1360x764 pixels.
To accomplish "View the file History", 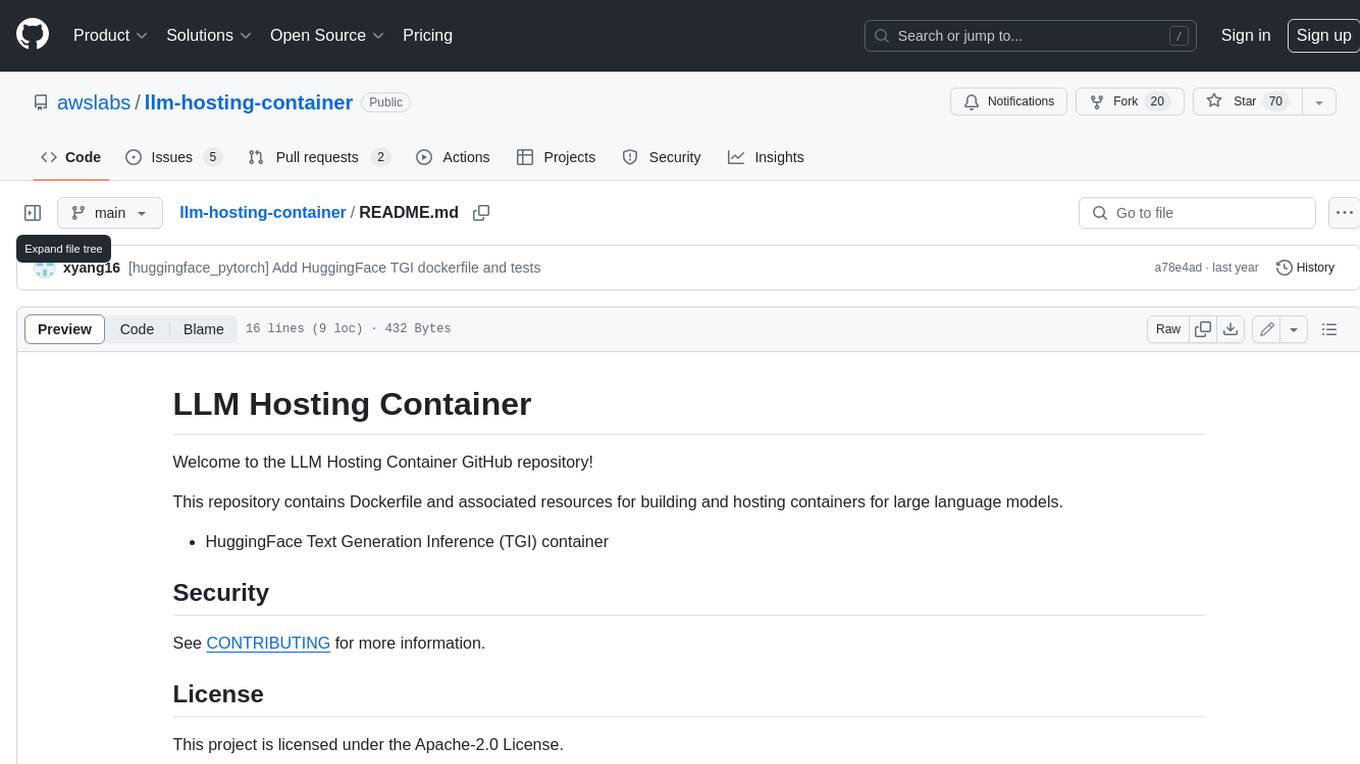I will click(x=1306, y=268).
